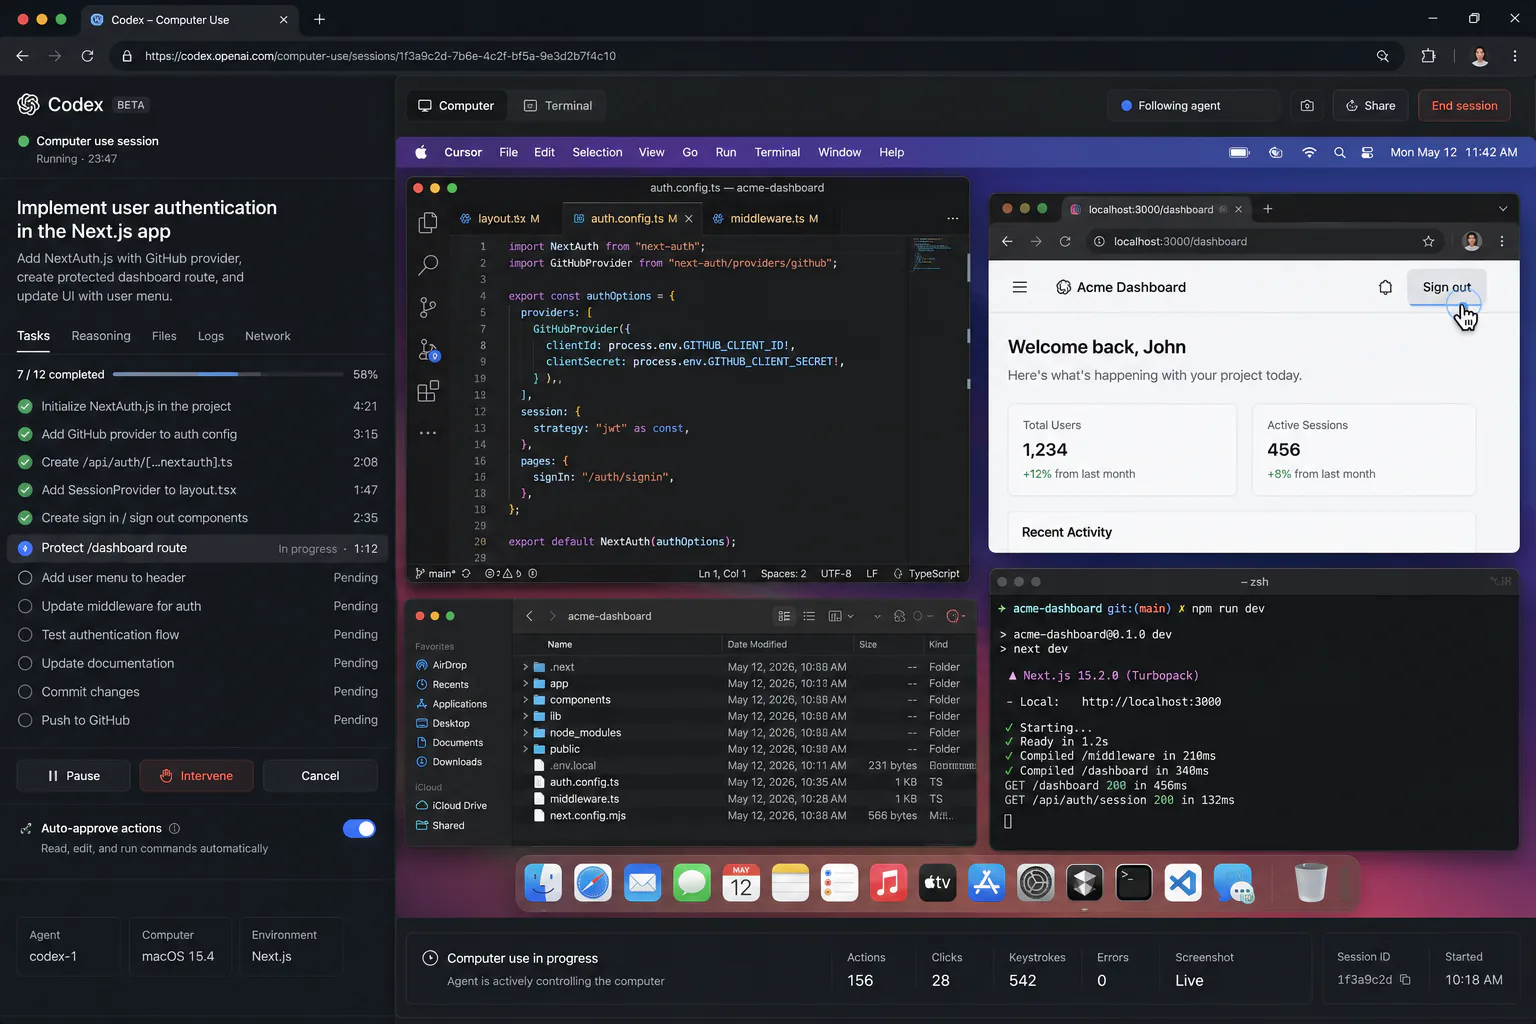The height and width of the screenshot is (1024, 1536).
Task: Open App Store from the dock
Action: (986, 883)
